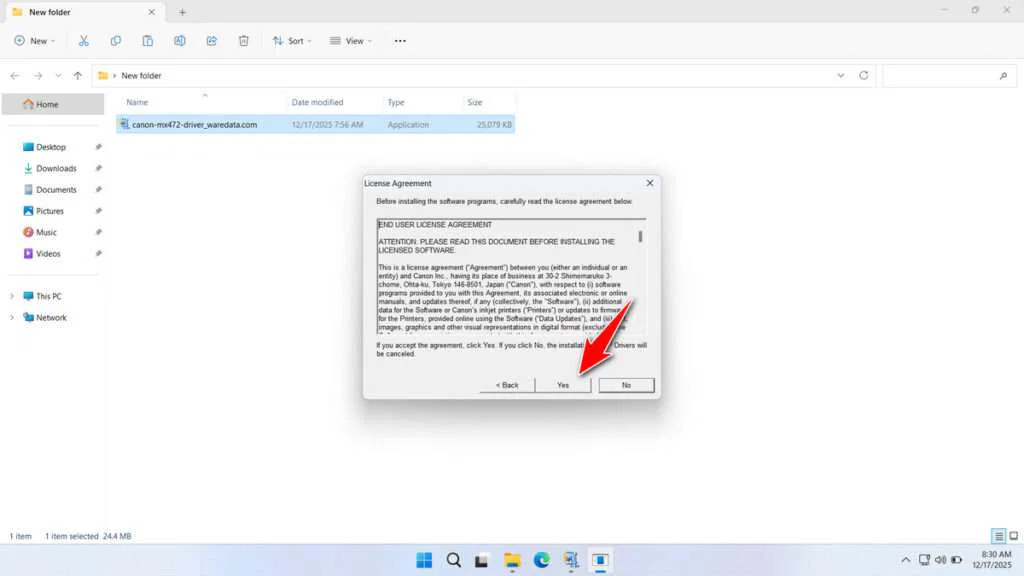Click Yes to accept the license agreement

[x=562, y=385]
